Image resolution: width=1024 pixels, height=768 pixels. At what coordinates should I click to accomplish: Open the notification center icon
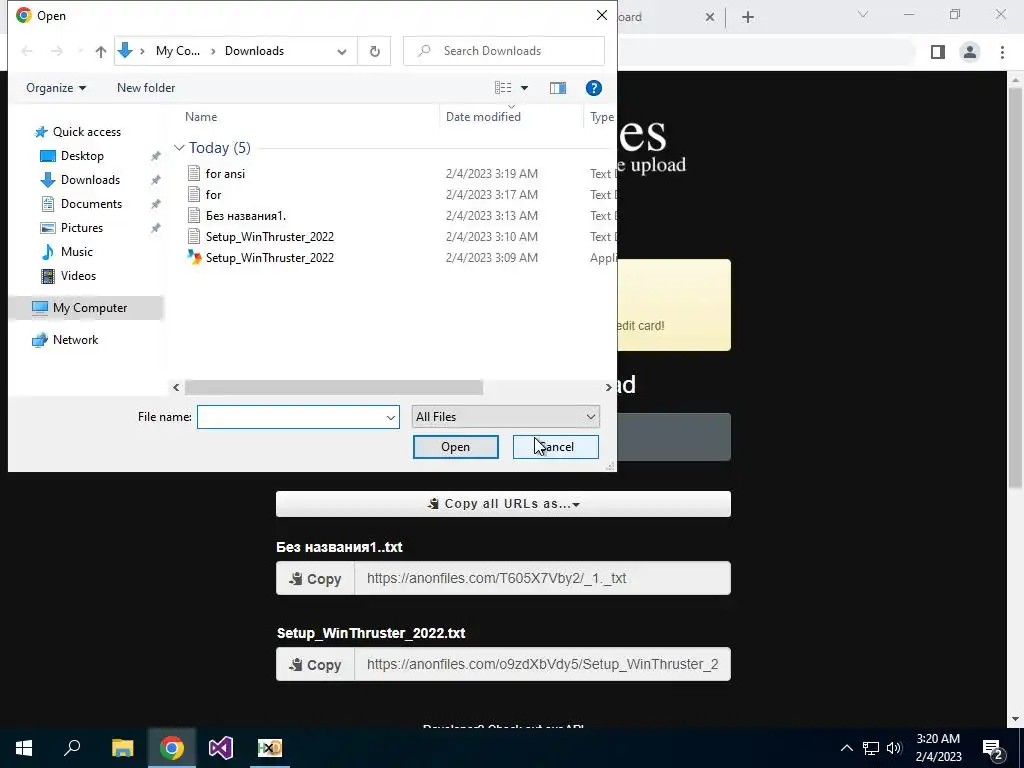click(x=992, y=748)
